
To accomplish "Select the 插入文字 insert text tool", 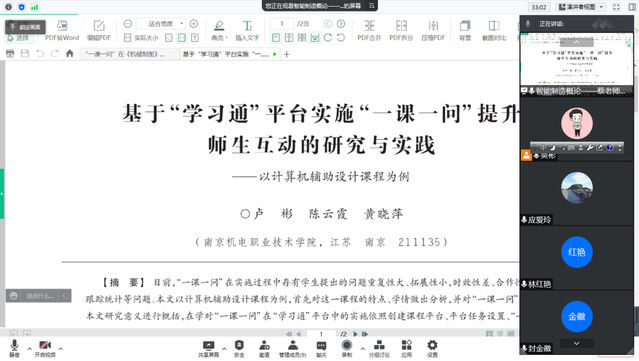I will [x=247, y=31].
